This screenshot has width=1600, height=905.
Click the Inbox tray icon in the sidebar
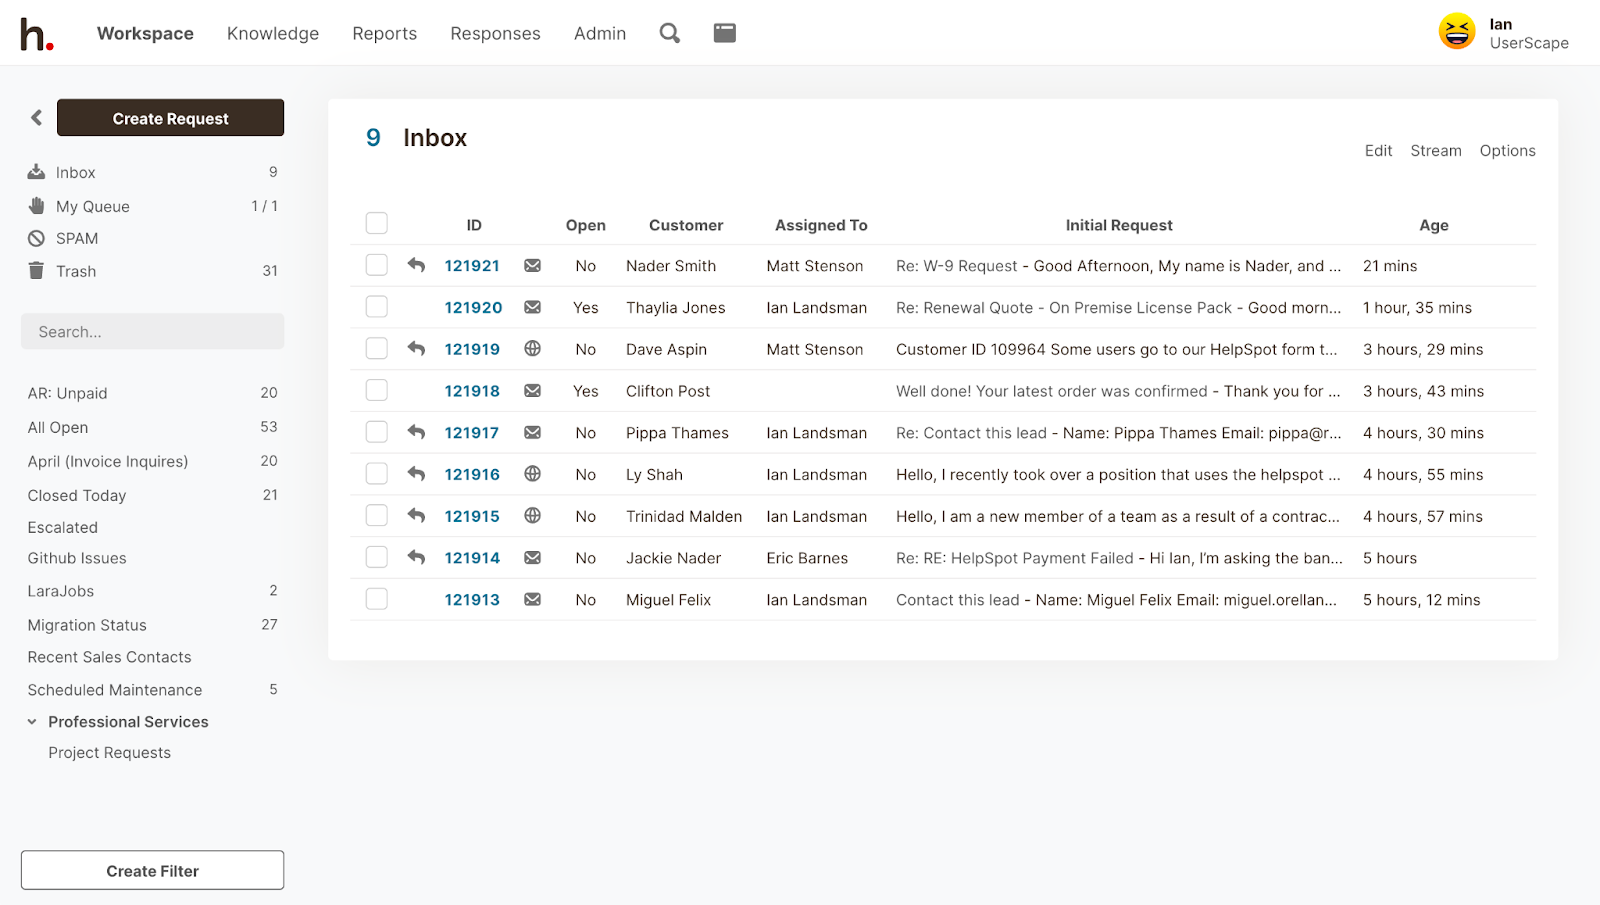coord(36,170)
